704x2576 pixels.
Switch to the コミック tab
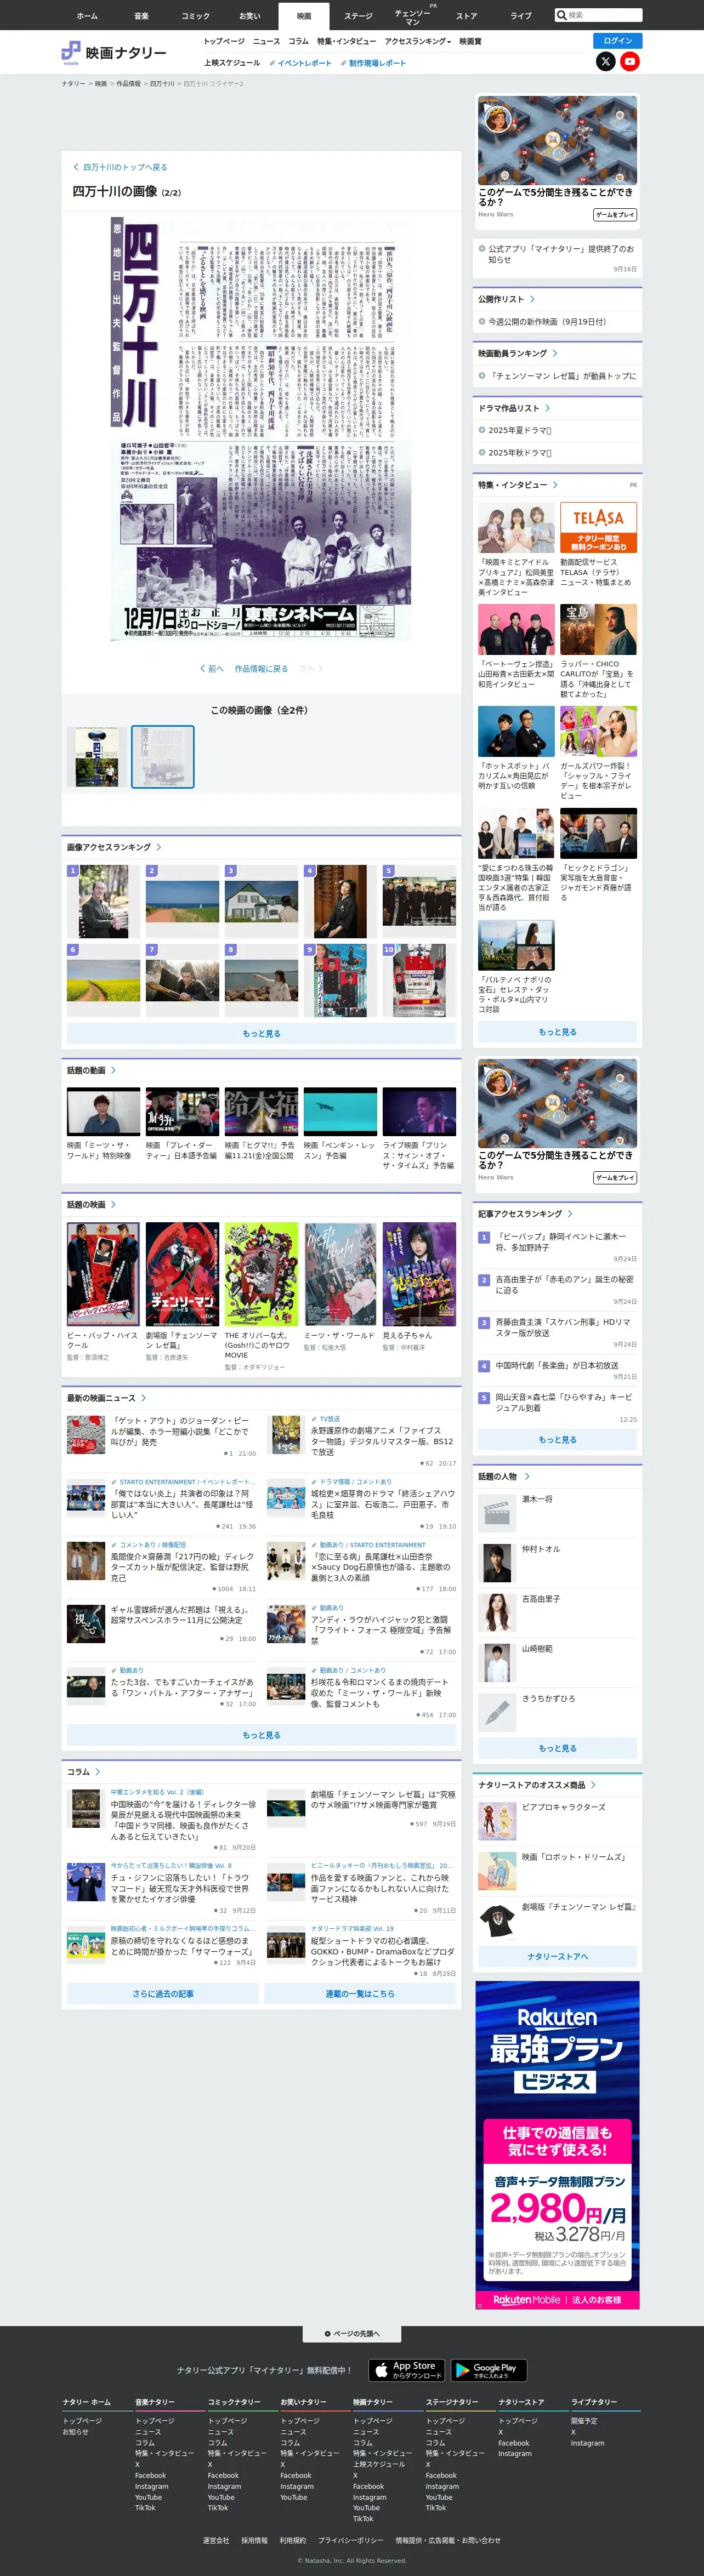point(196,15)
